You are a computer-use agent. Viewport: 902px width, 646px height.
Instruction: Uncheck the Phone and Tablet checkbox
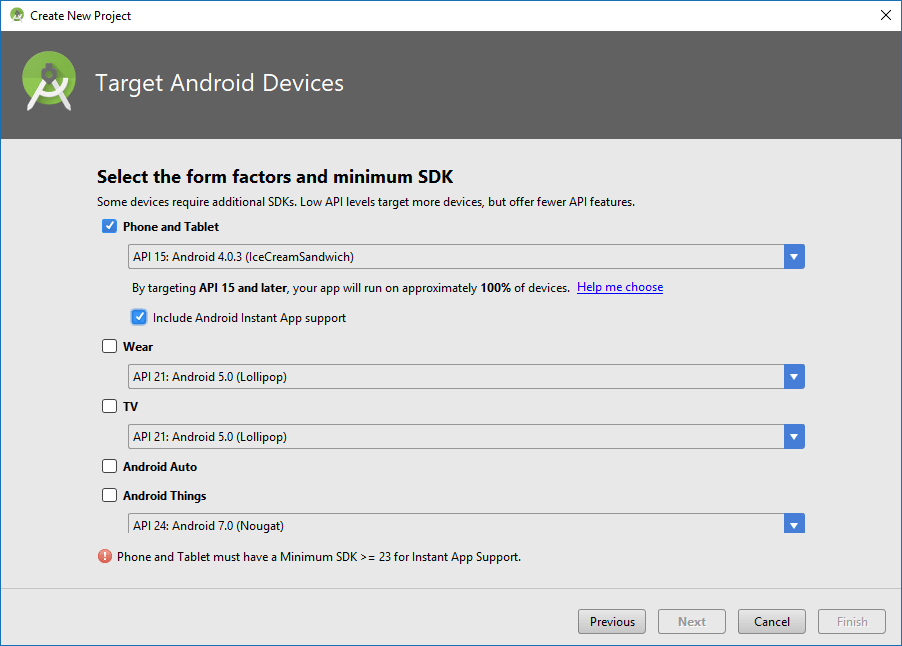pos(109,226)
